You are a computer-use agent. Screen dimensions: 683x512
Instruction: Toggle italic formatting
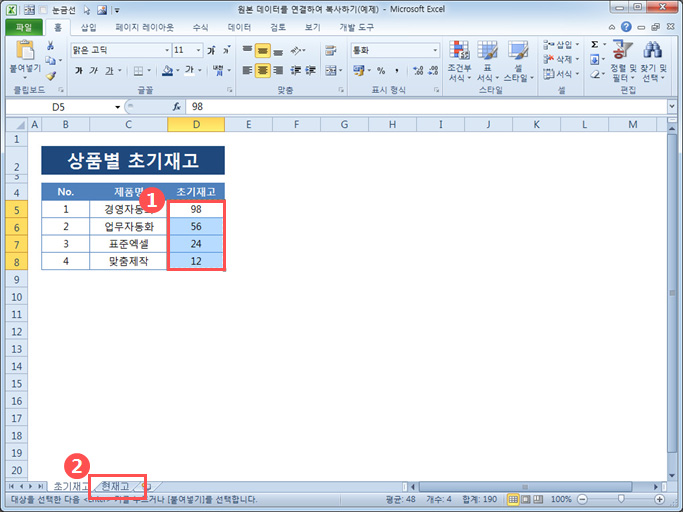93,70
